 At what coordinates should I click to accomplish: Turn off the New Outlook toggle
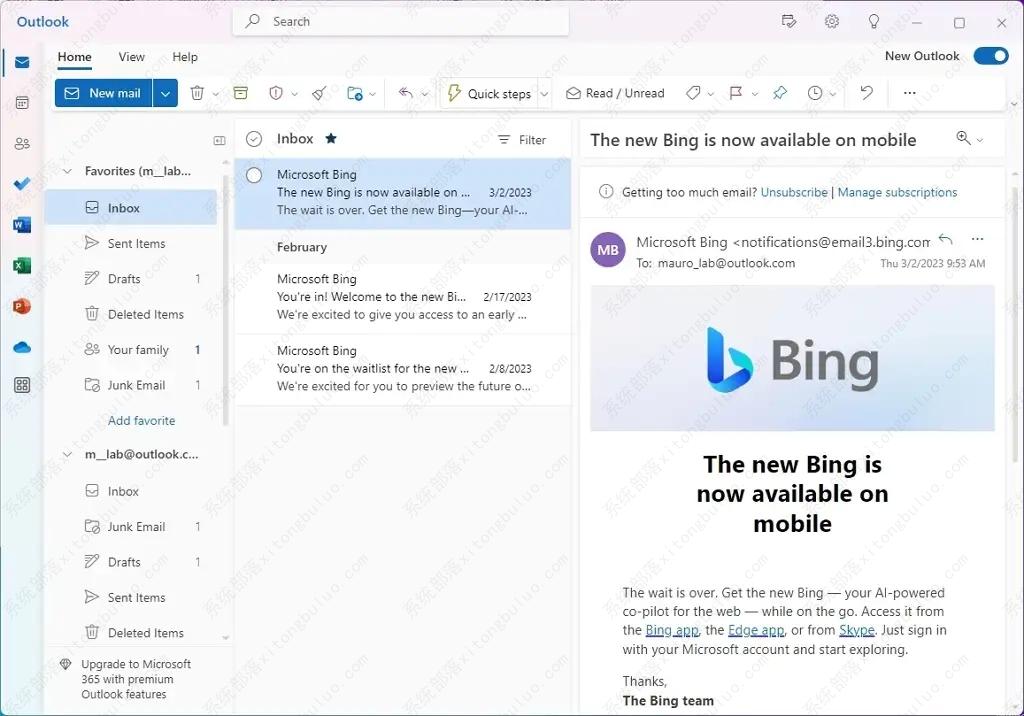pyautogui.click(x=991, y=56)
